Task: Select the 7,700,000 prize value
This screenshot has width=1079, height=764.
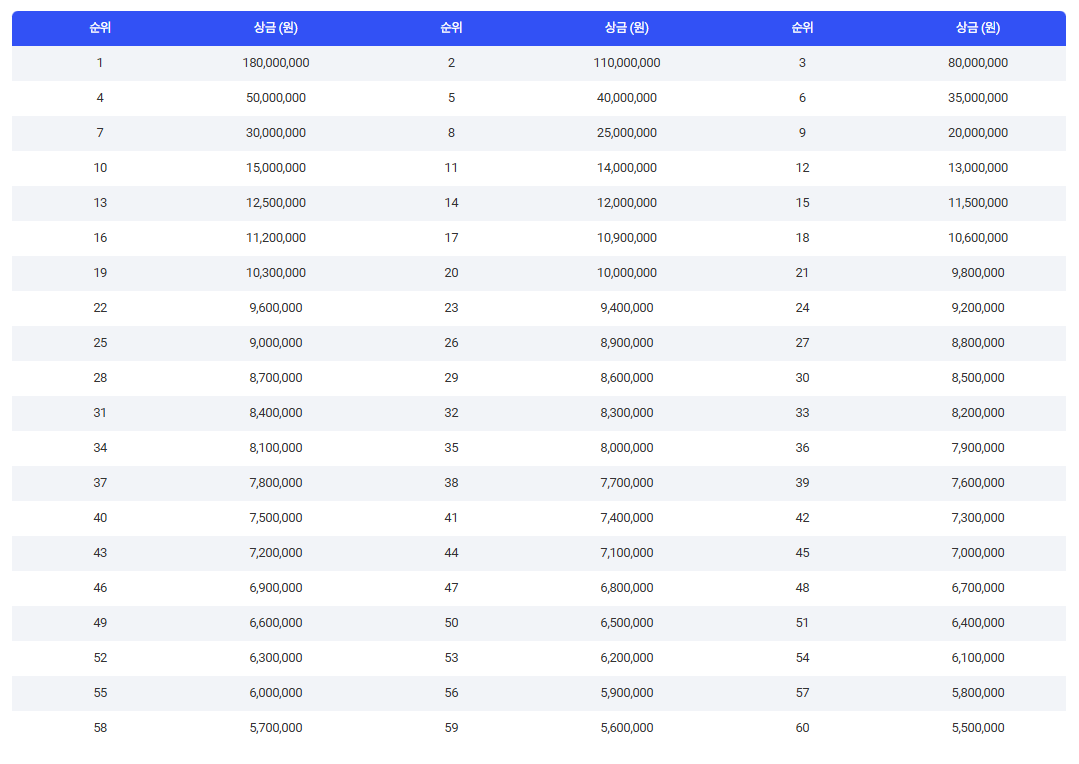Action: click(626, 483)
